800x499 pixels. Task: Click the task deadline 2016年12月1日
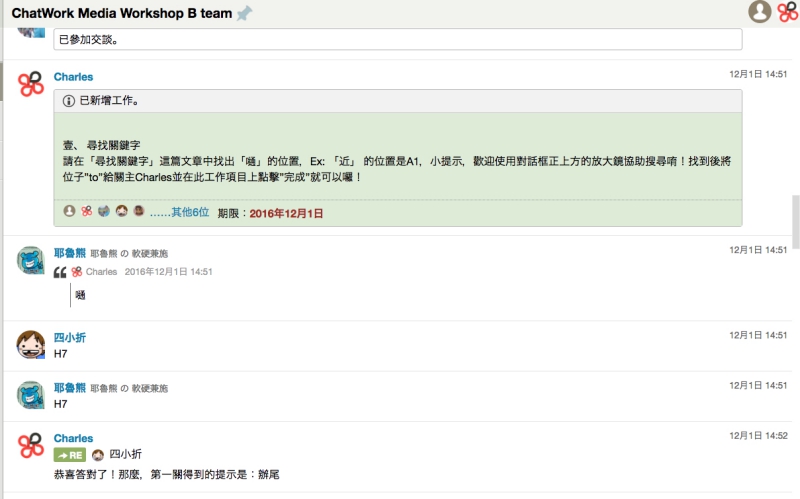[286, 213]
